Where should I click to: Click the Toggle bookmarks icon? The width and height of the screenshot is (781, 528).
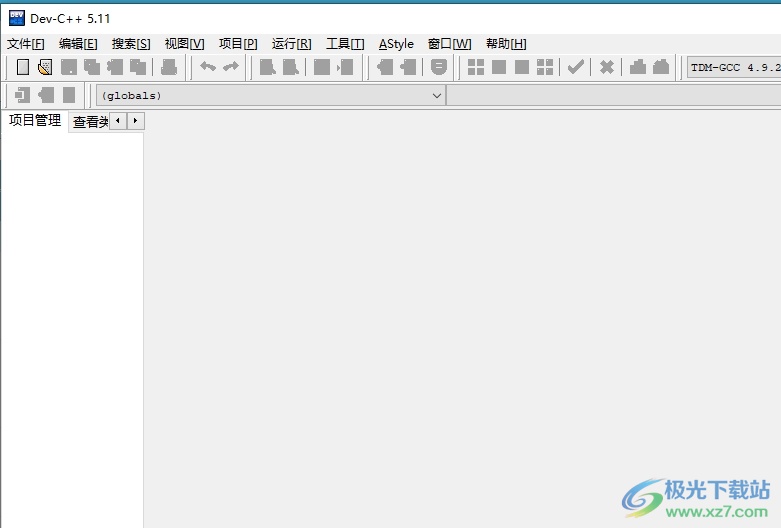coord(46,95)
